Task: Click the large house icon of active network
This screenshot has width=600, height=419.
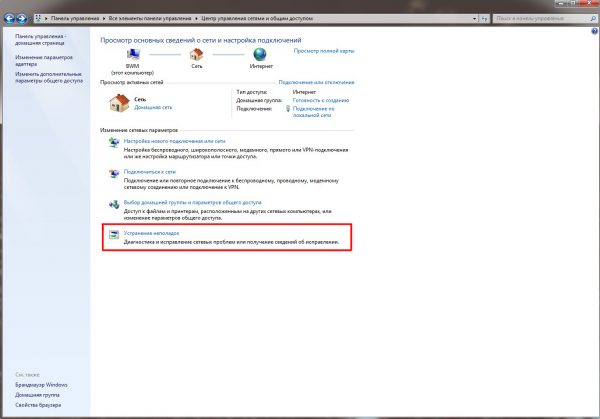Action: (x=119, y=103)
